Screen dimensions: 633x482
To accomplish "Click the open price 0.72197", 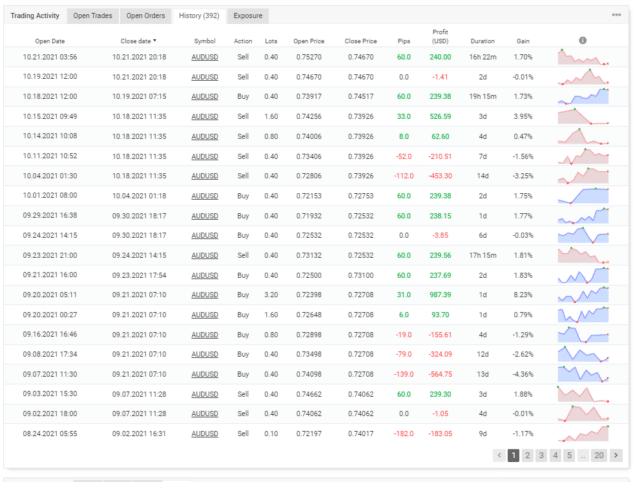I will (x=309, y=434).
